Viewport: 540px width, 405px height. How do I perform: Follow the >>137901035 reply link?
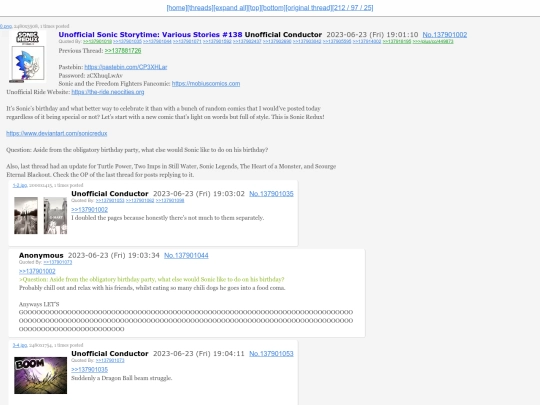tap(90, 370)
